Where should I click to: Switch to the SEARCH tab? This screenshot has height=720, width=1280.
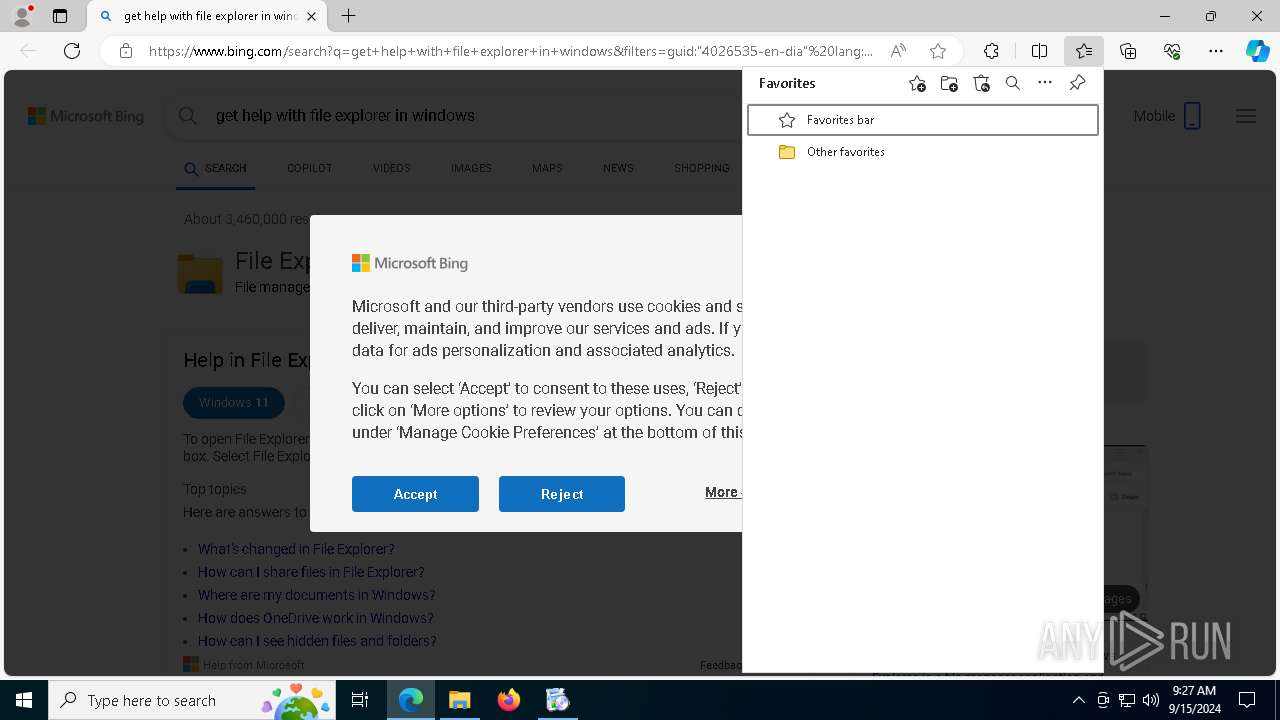pyautogui.click(x=215, y=169)
